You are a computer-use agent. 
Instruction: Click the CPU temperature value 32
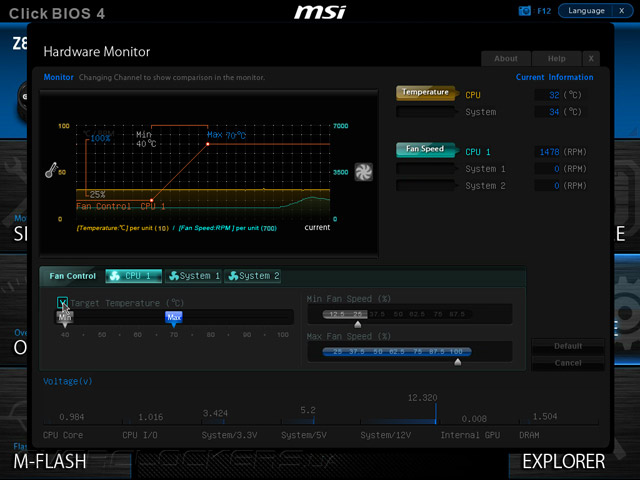[x=553, y=95]
